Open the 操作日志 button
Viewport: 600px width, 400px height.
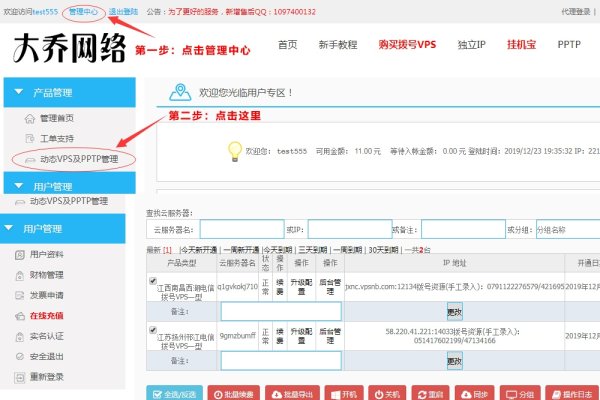point(572,393)
